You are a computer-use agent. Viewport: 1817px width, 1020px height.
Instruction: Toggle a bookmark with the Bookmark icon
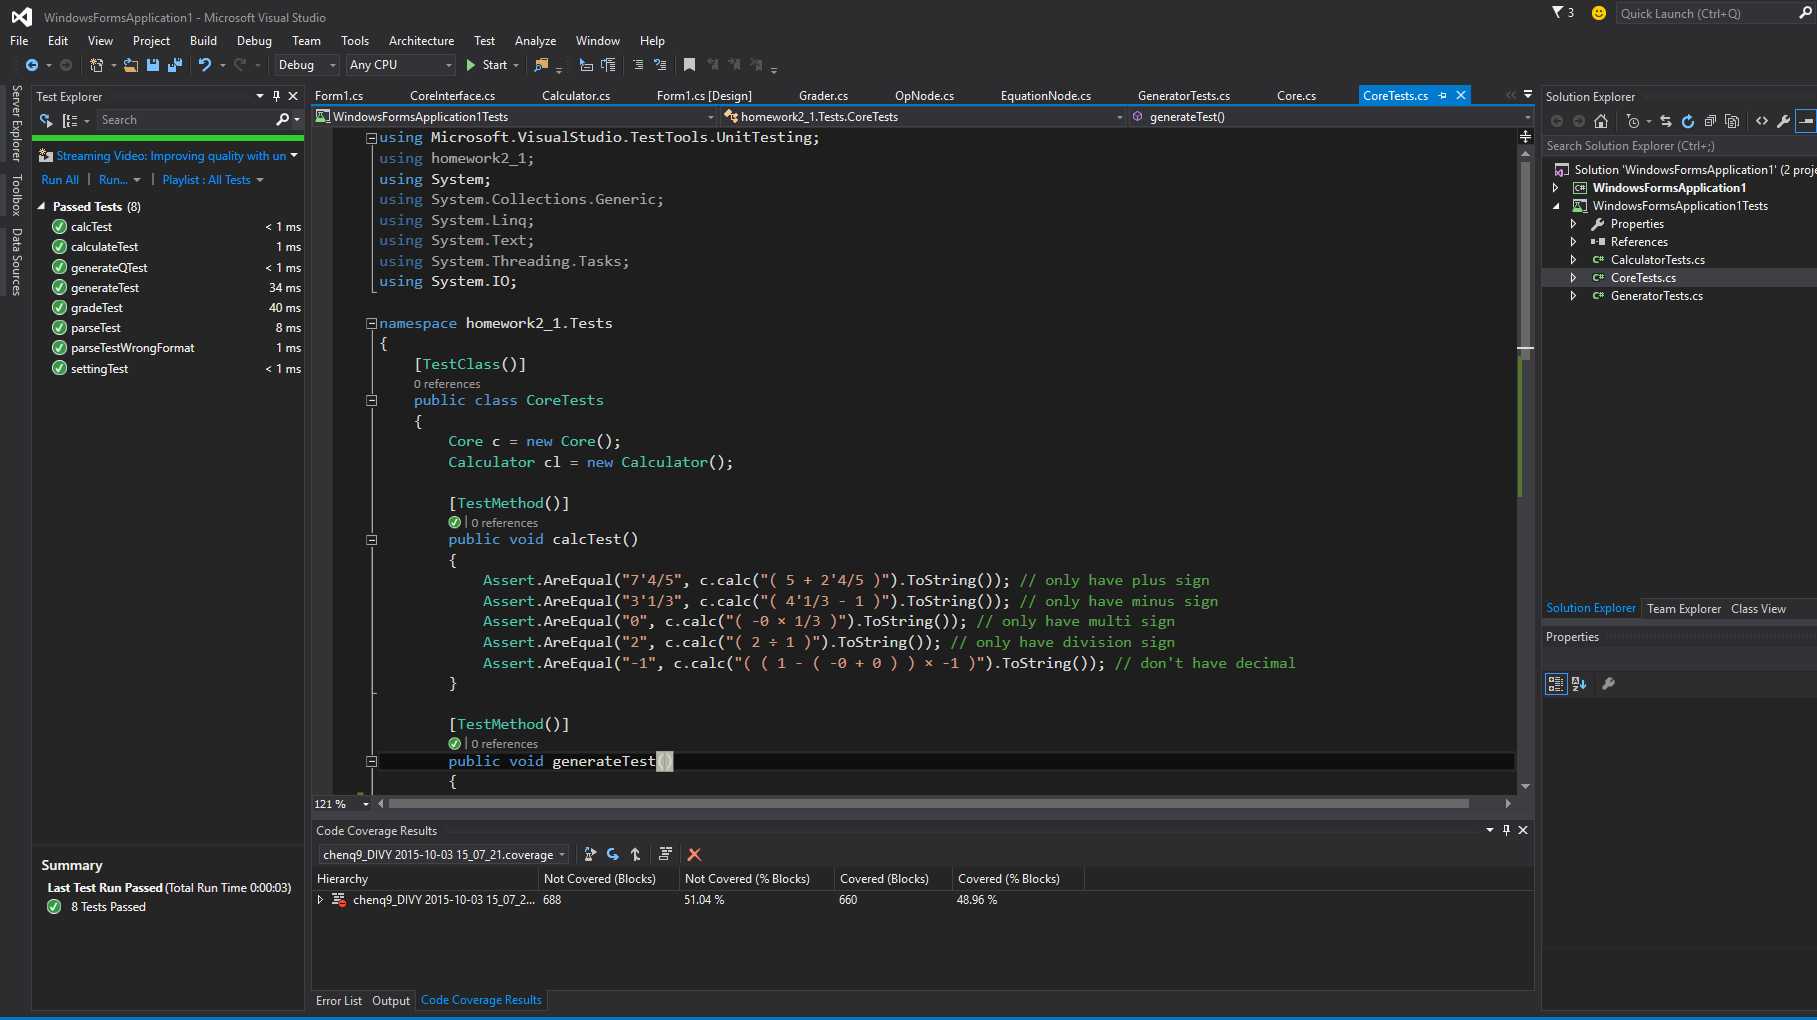coord(689,65)
